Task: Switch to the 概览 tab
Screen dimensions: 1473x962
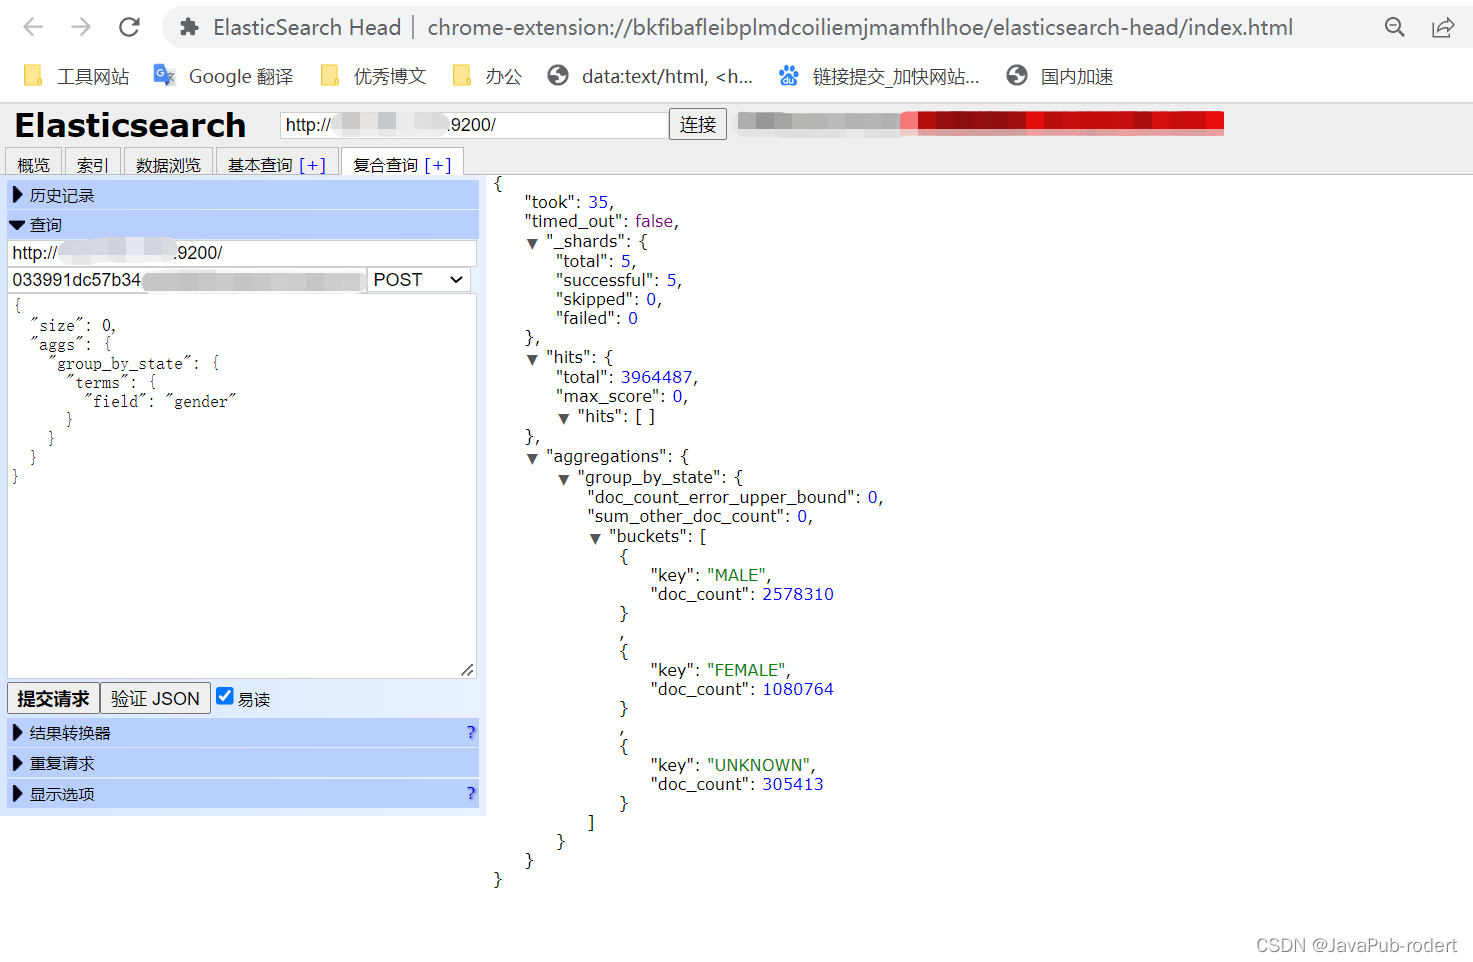Action: tap(33, 164)
